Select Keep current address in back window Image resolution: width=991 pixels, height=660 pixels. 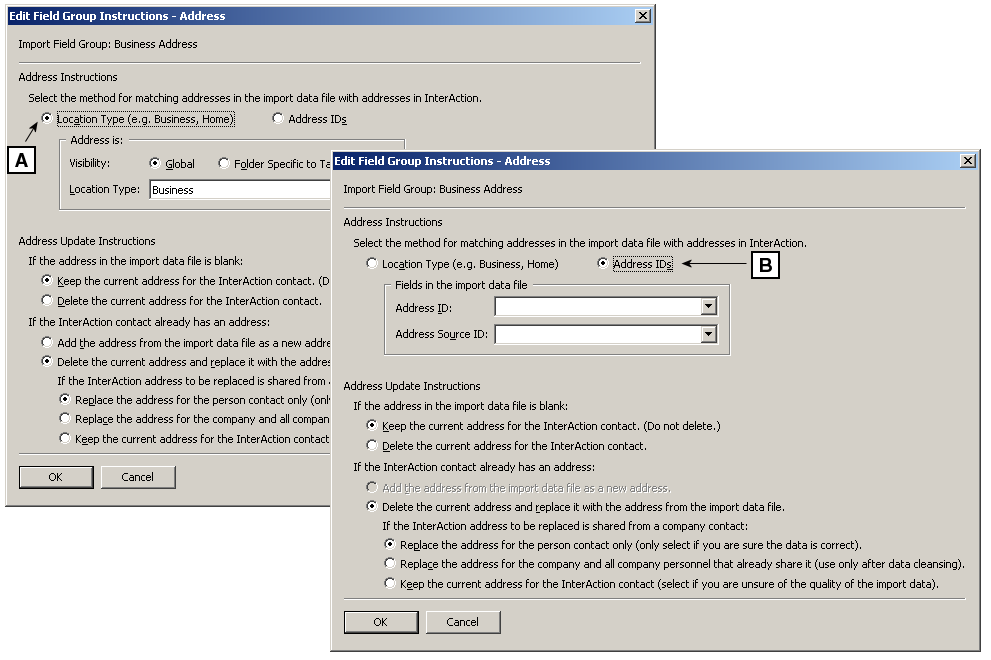(x=47, y=280)
